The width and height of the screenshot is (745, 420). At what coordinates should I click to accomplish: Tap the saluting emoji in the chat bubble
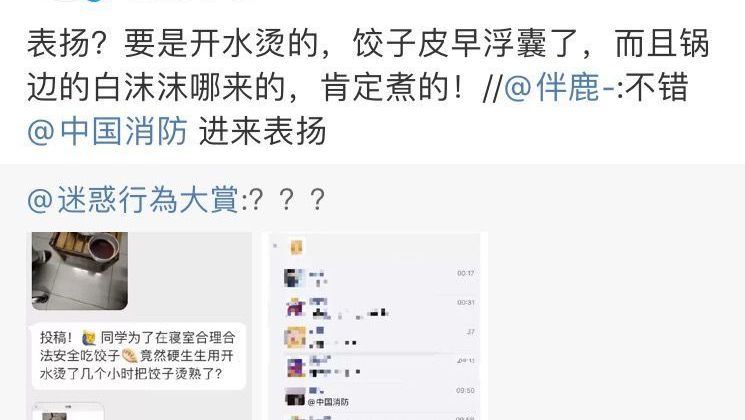coord(89,338)
